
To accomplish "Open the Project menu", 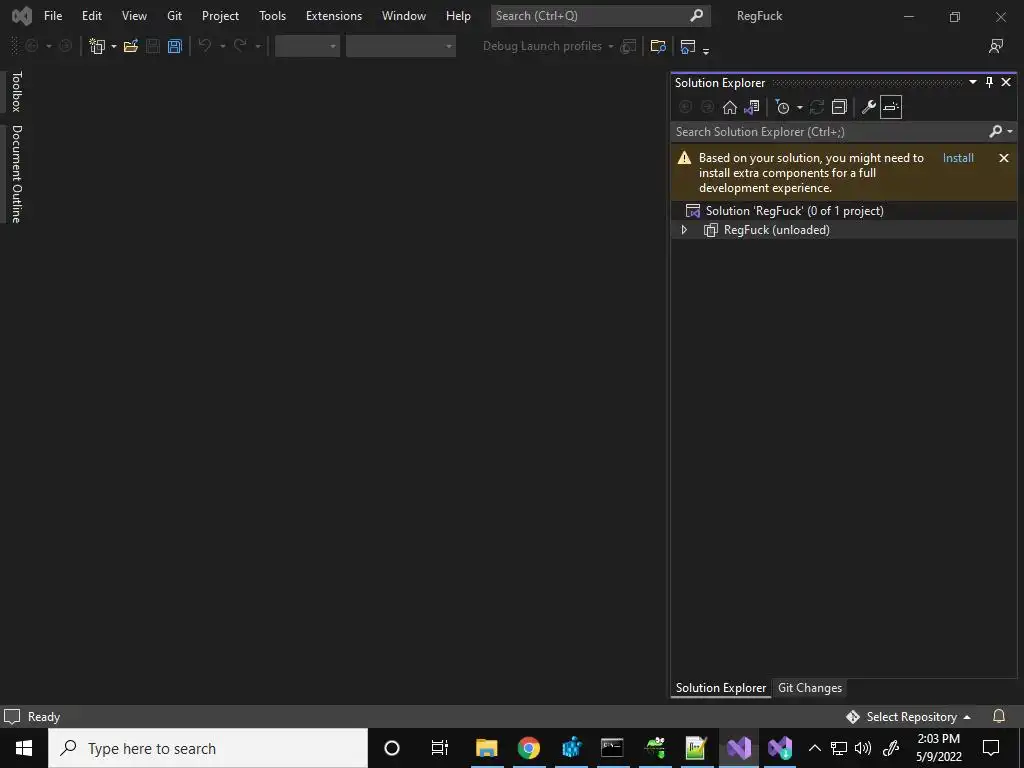I will point(220,16).
